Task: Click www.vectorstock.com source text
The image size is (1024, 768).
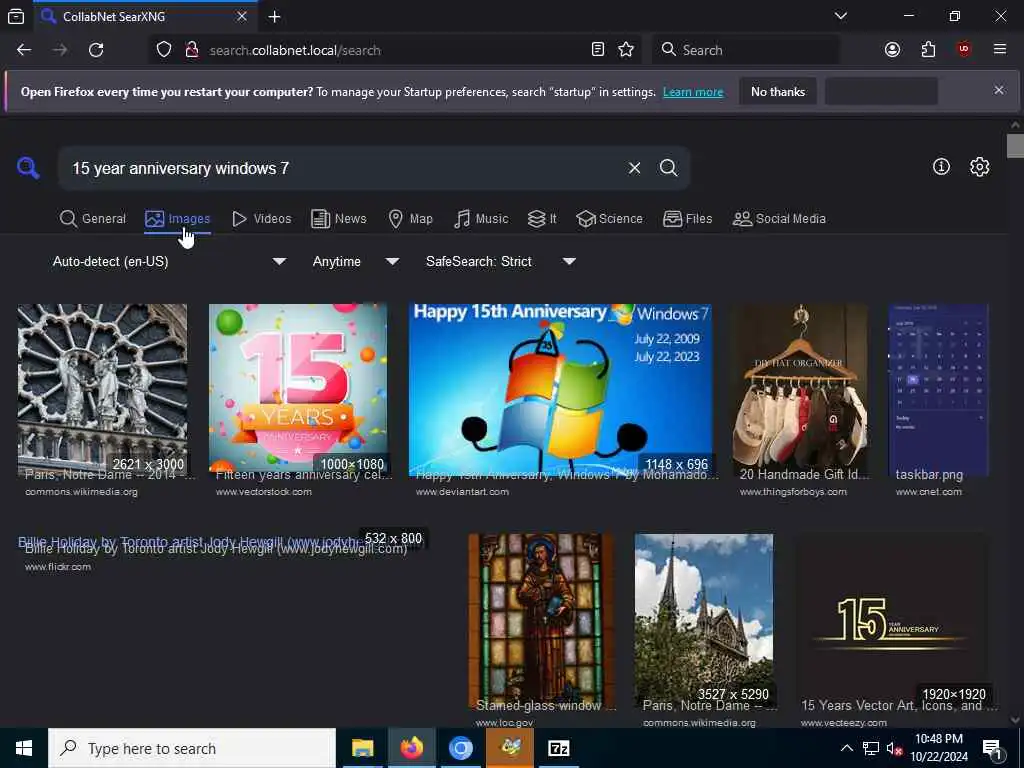Action: (x=264, y=492)
